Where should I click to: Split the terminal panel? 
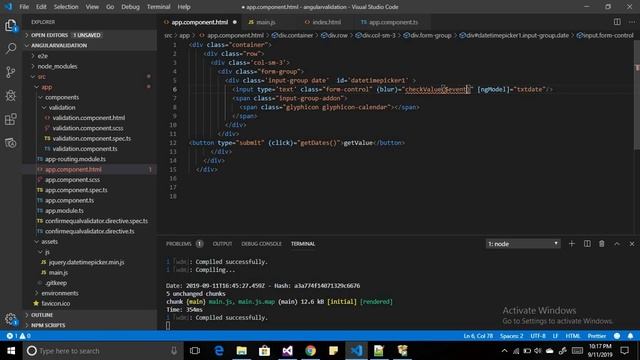pyautogui.click(x=587, y=244)
